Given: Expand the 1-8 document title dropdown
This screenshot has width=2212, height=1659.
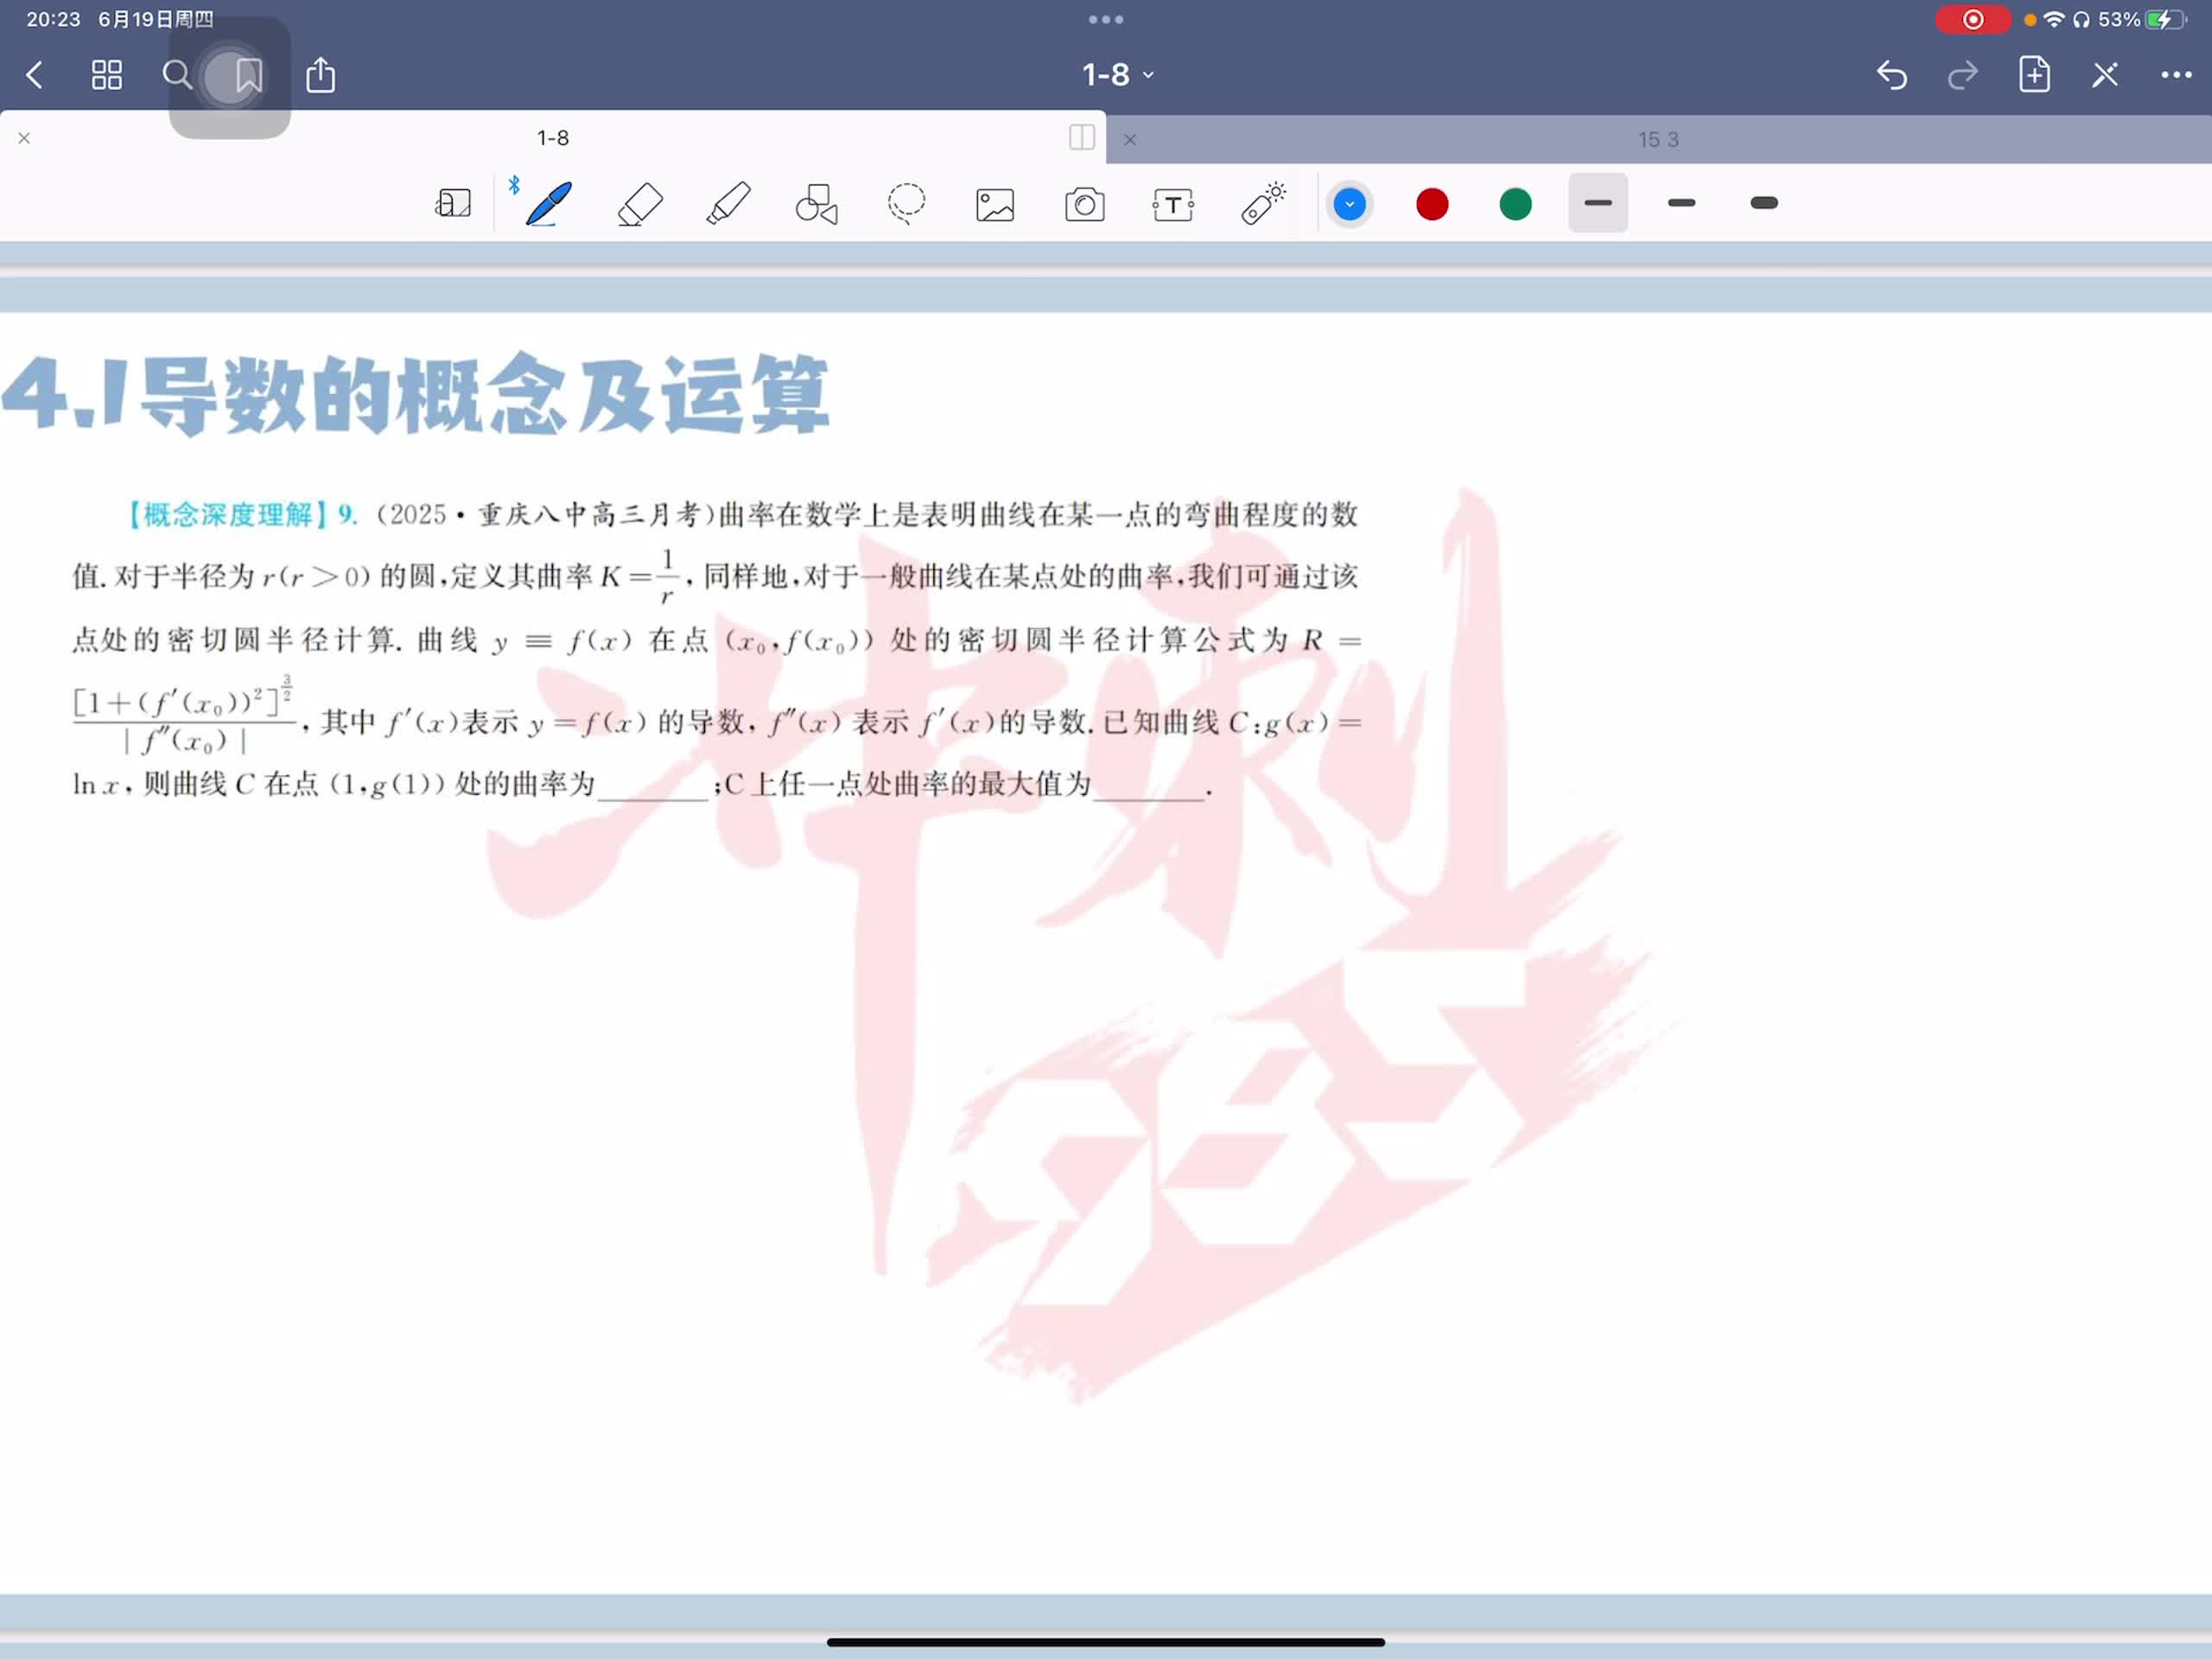Looking at the screenshot, I should coord(1118,75).
